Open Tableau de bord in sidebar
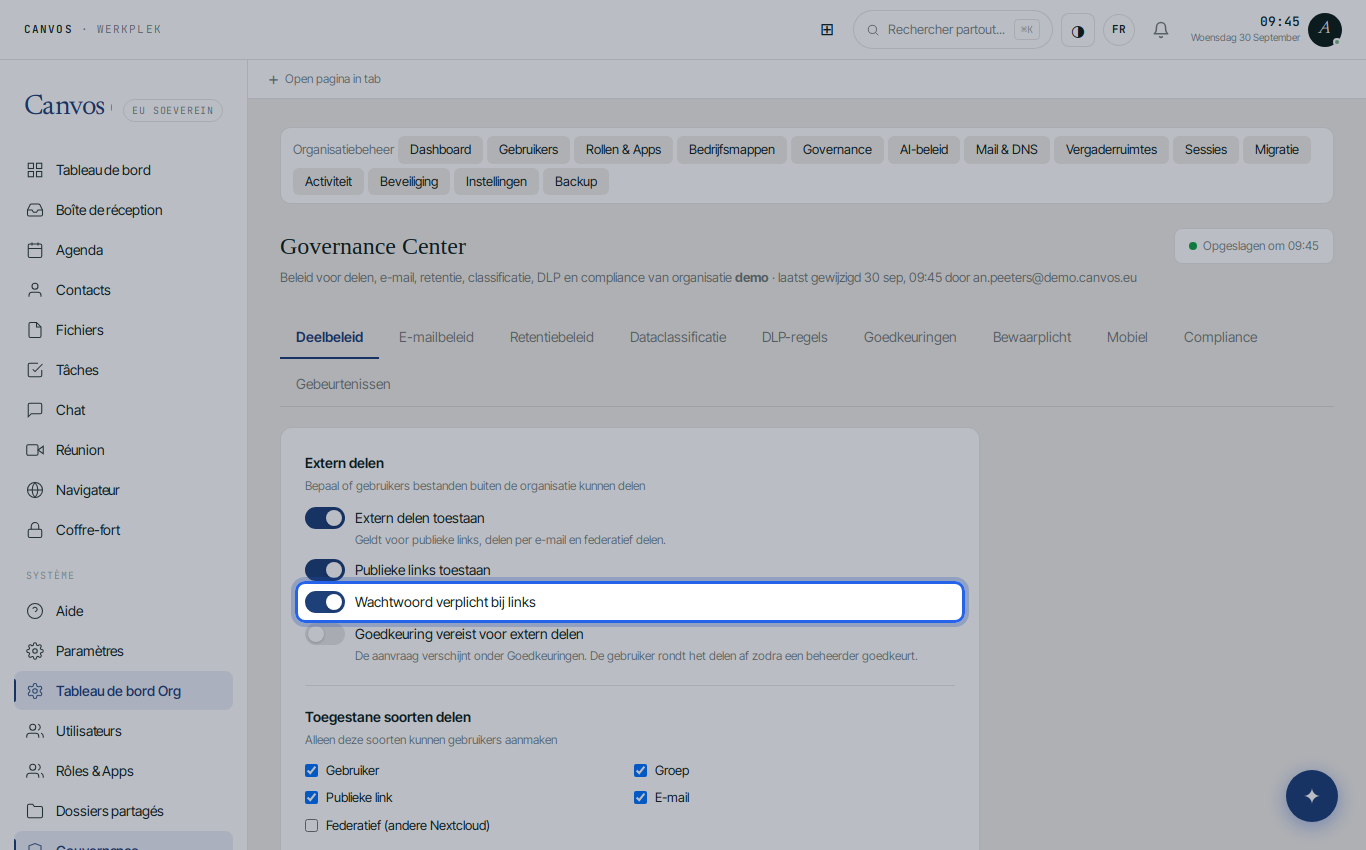 [x=124, y=170]
